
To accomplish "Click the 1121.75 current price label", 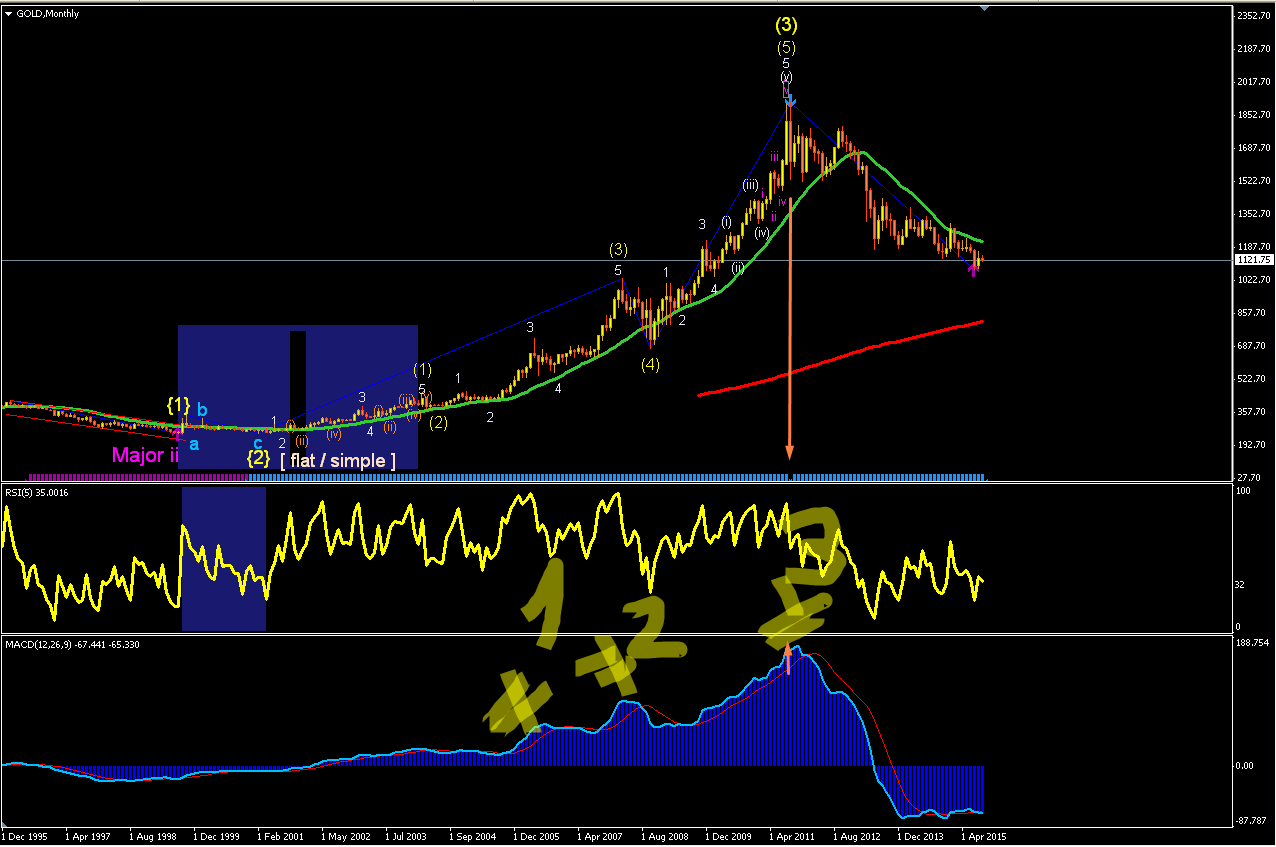I will (1253, 260).
